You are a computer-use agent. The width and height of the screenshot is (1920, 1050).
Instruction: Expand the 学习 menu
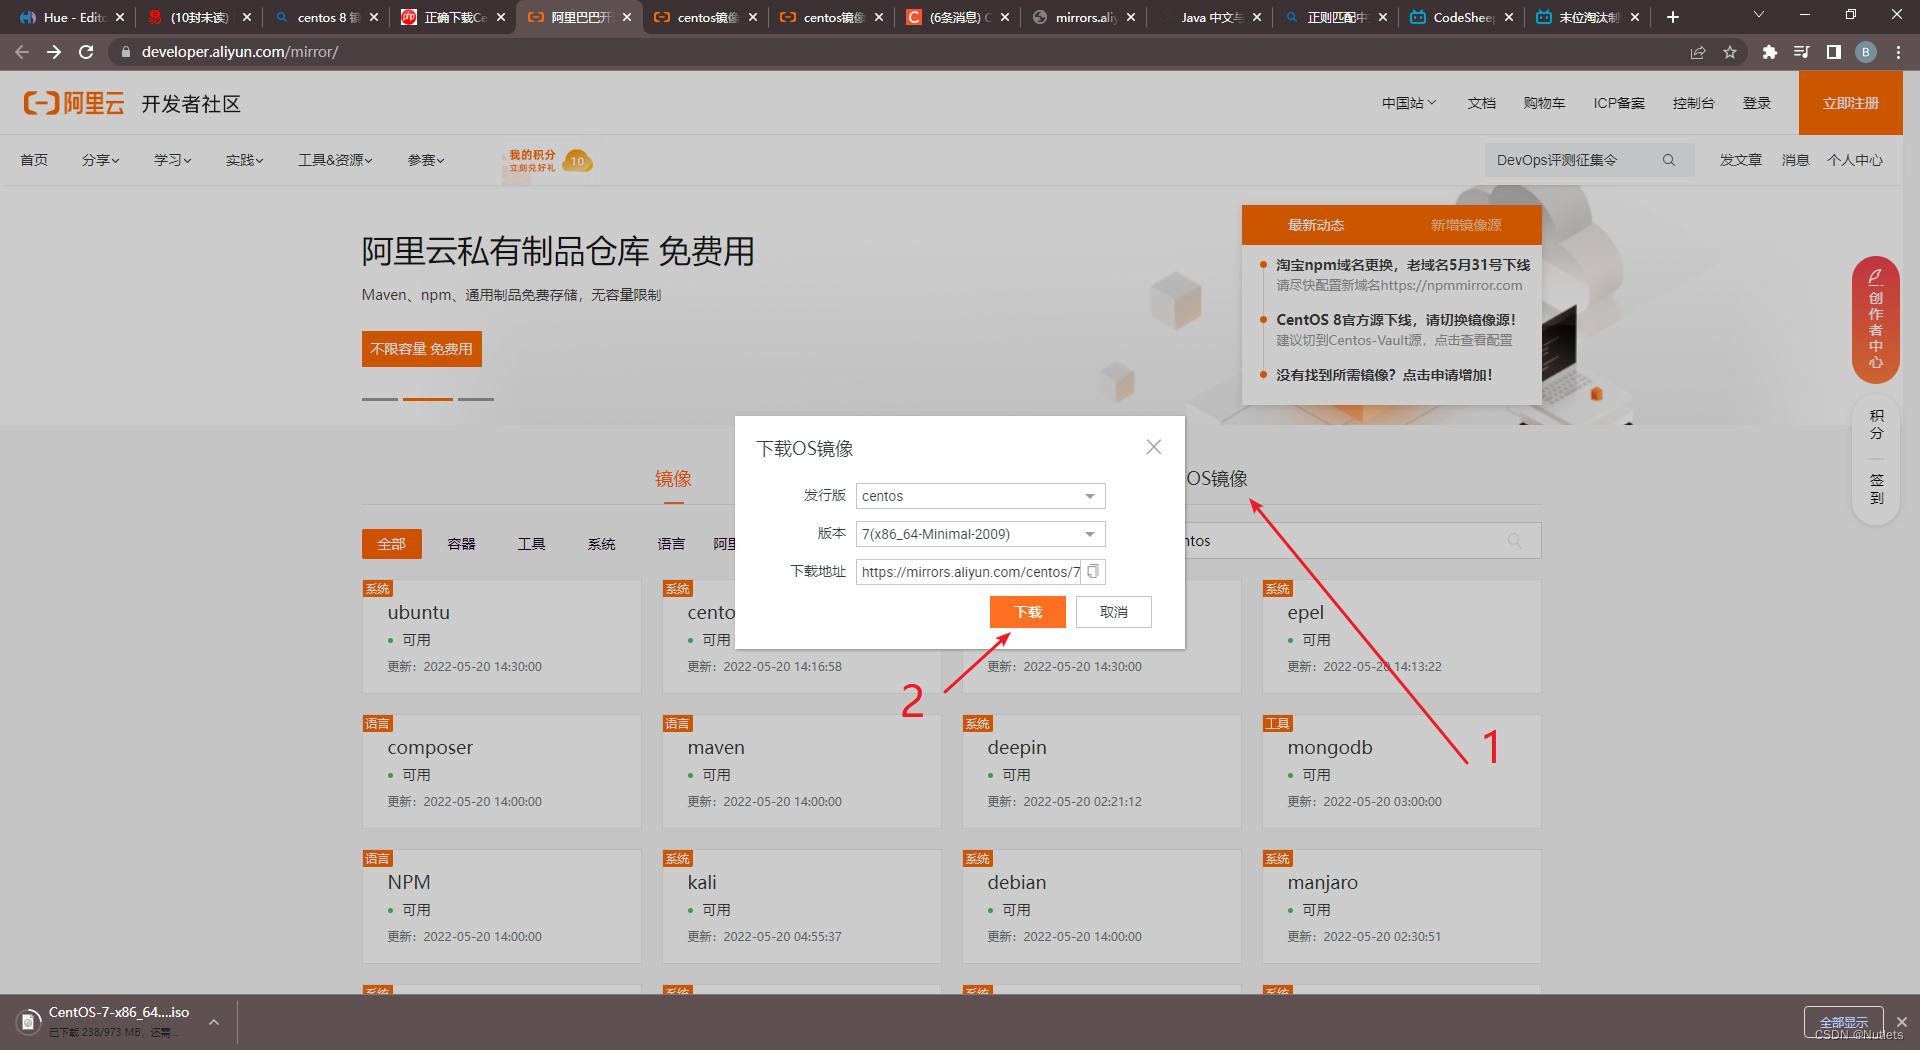(172, 160)
